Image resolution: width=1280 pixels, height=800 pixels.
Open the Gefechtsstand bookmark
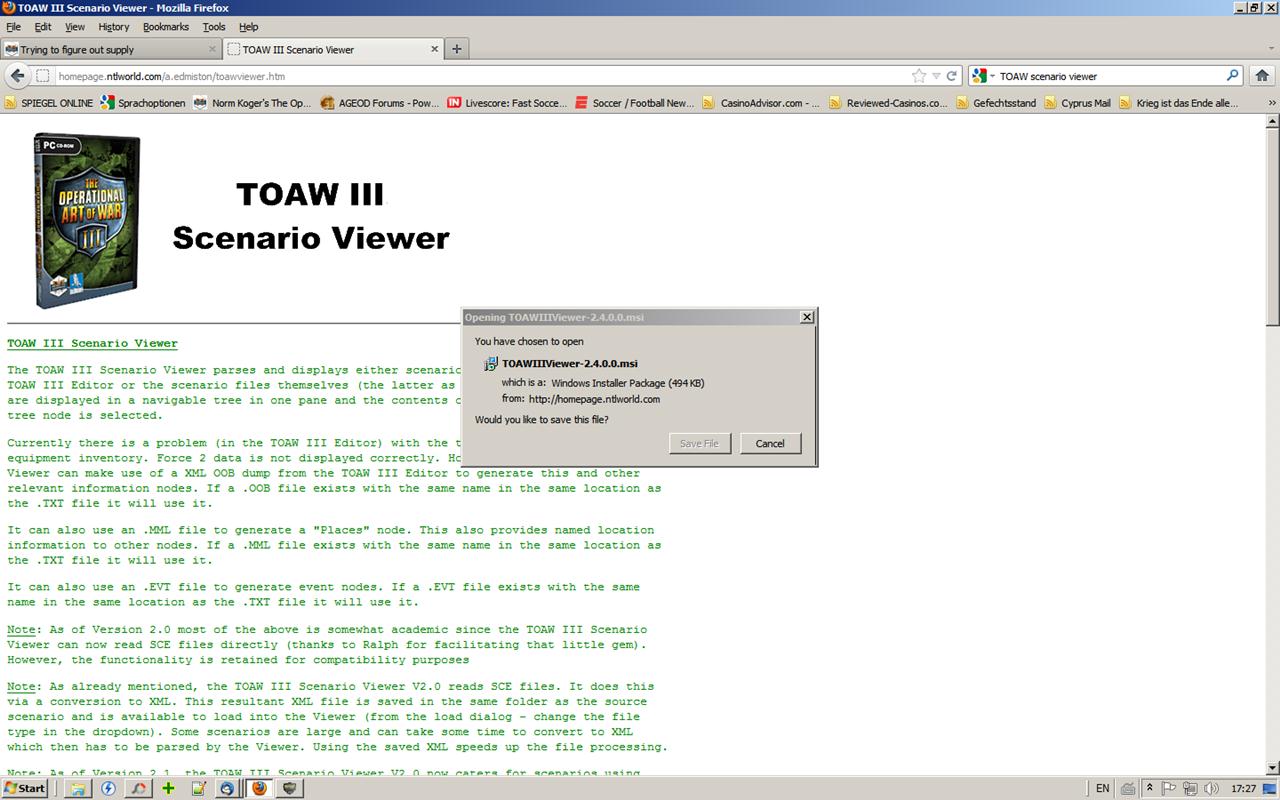click(x=996, y=103)
